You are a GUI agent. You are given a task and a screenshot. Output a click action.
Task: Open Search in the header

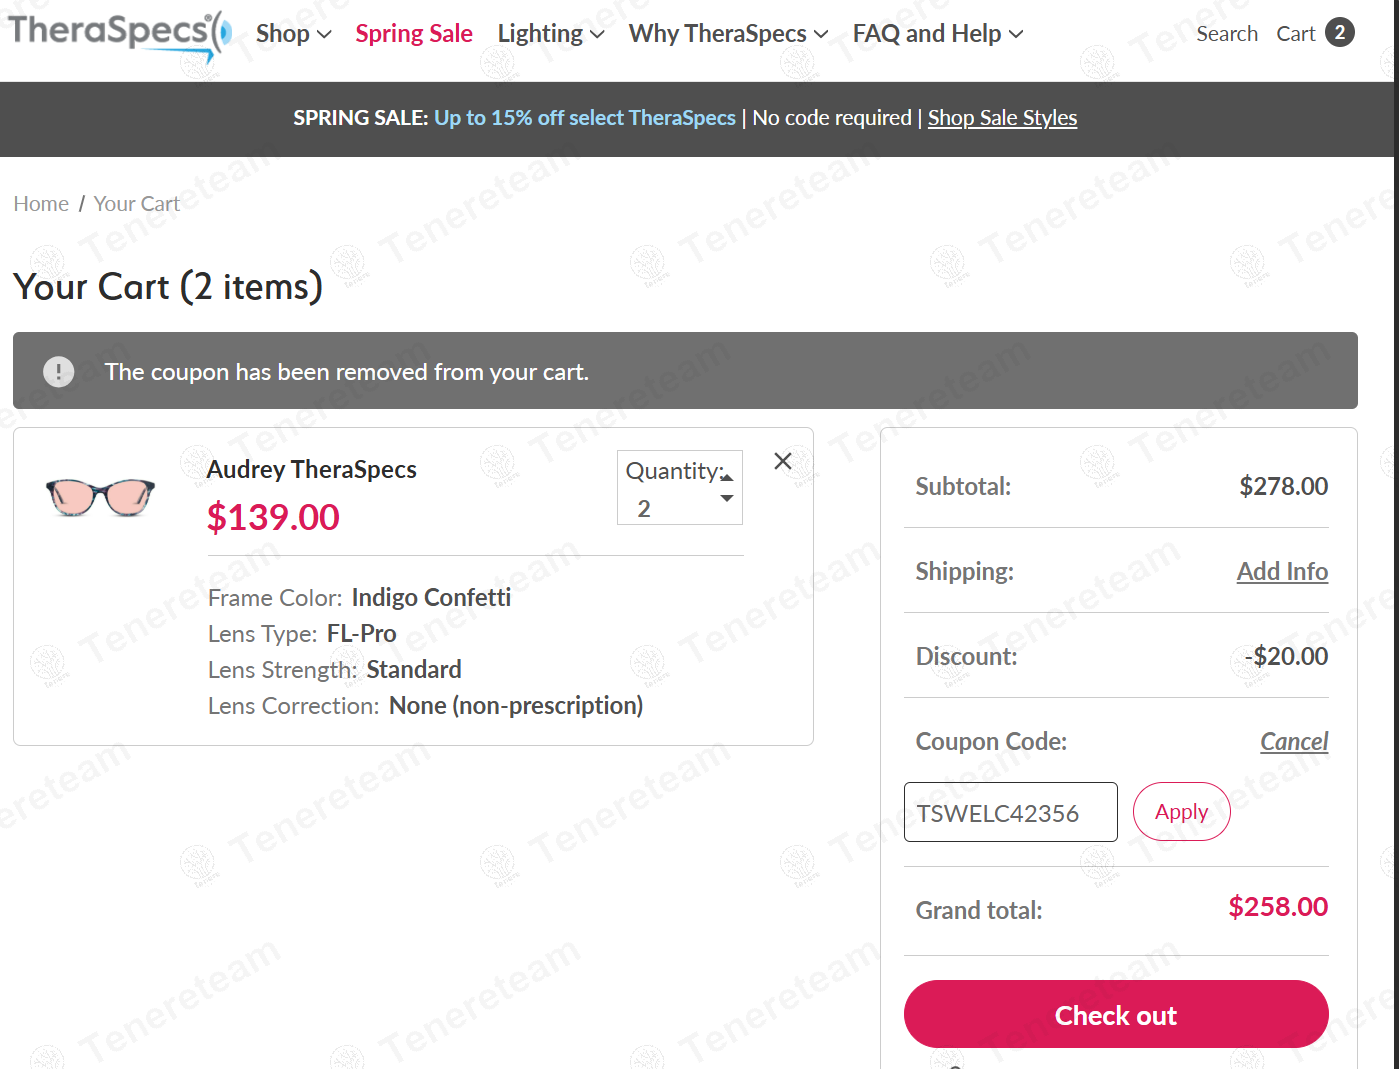click(1227, 34)
